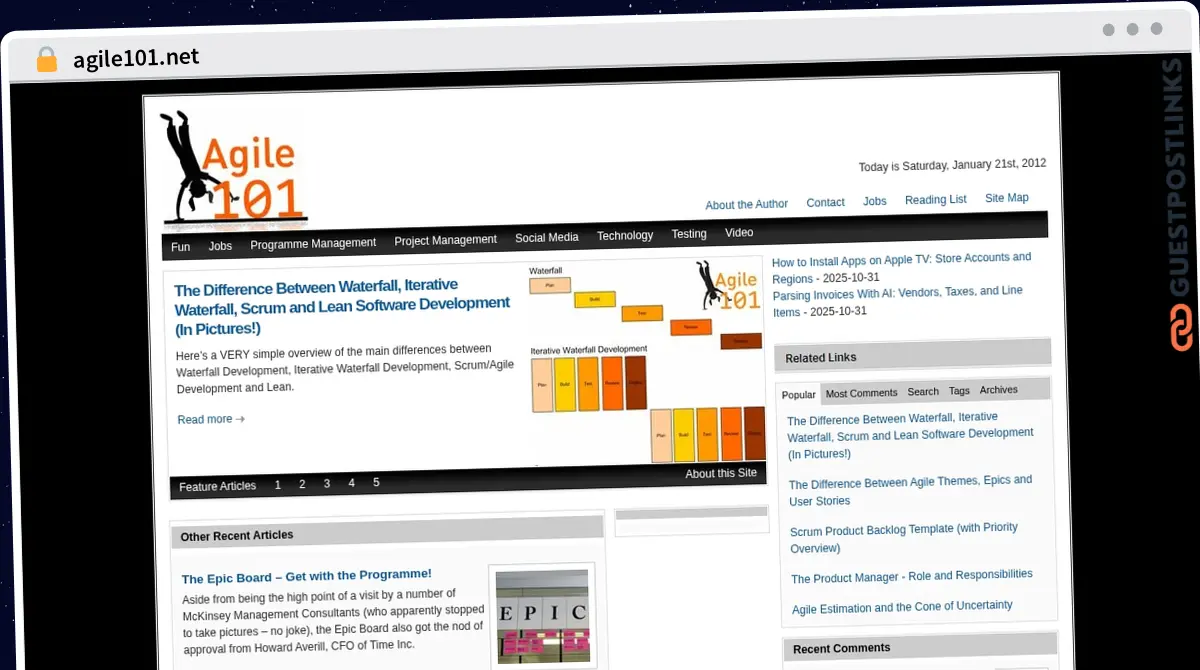Screen dimensions: 1200x670
Task: Open the About the Author page
Action: (x=746, y=204)
